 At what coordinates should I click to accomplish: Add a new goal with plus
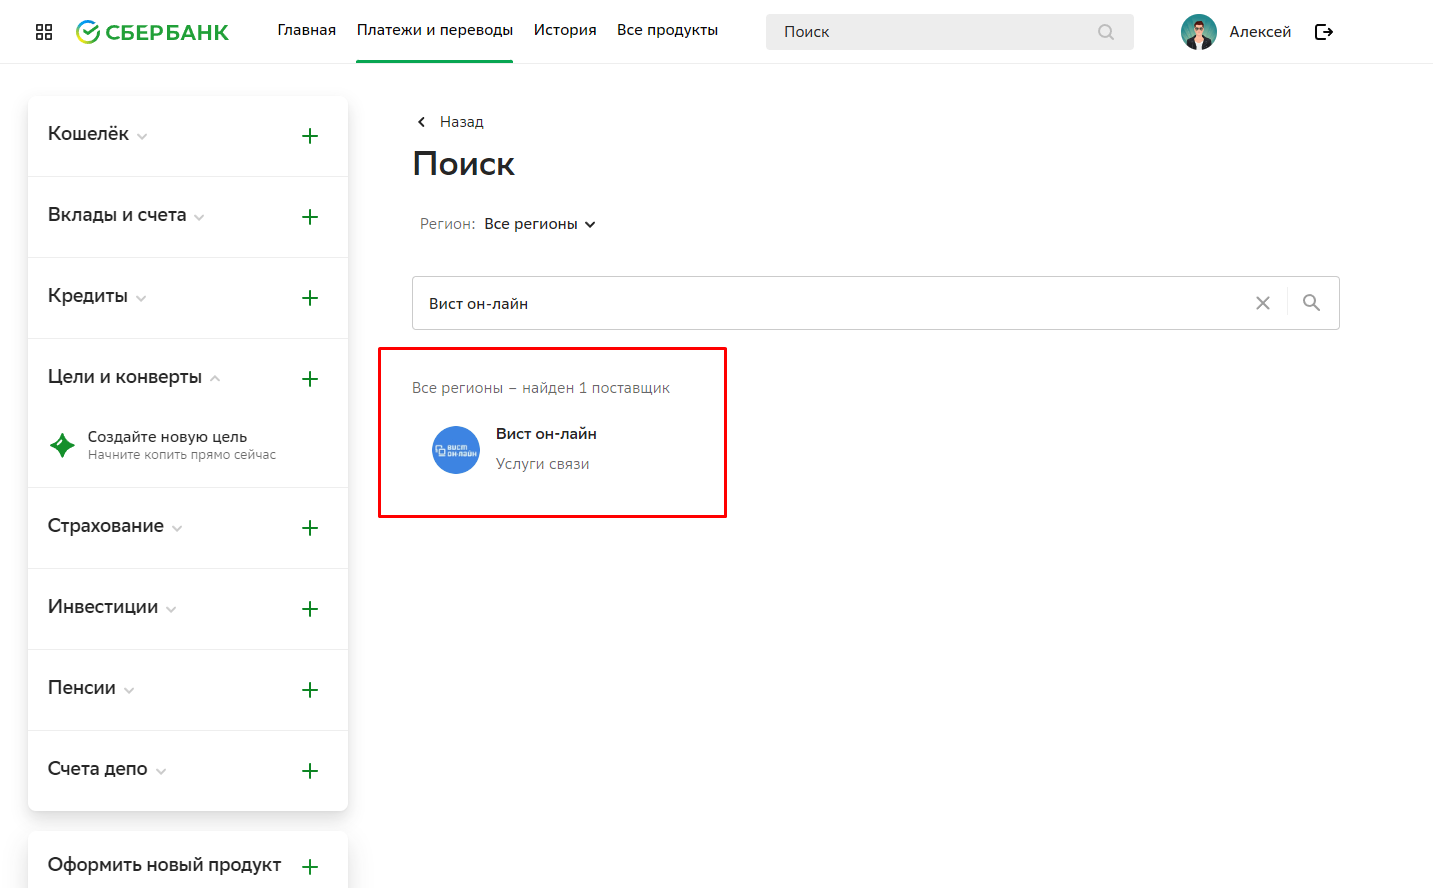(x=310, y=379)
